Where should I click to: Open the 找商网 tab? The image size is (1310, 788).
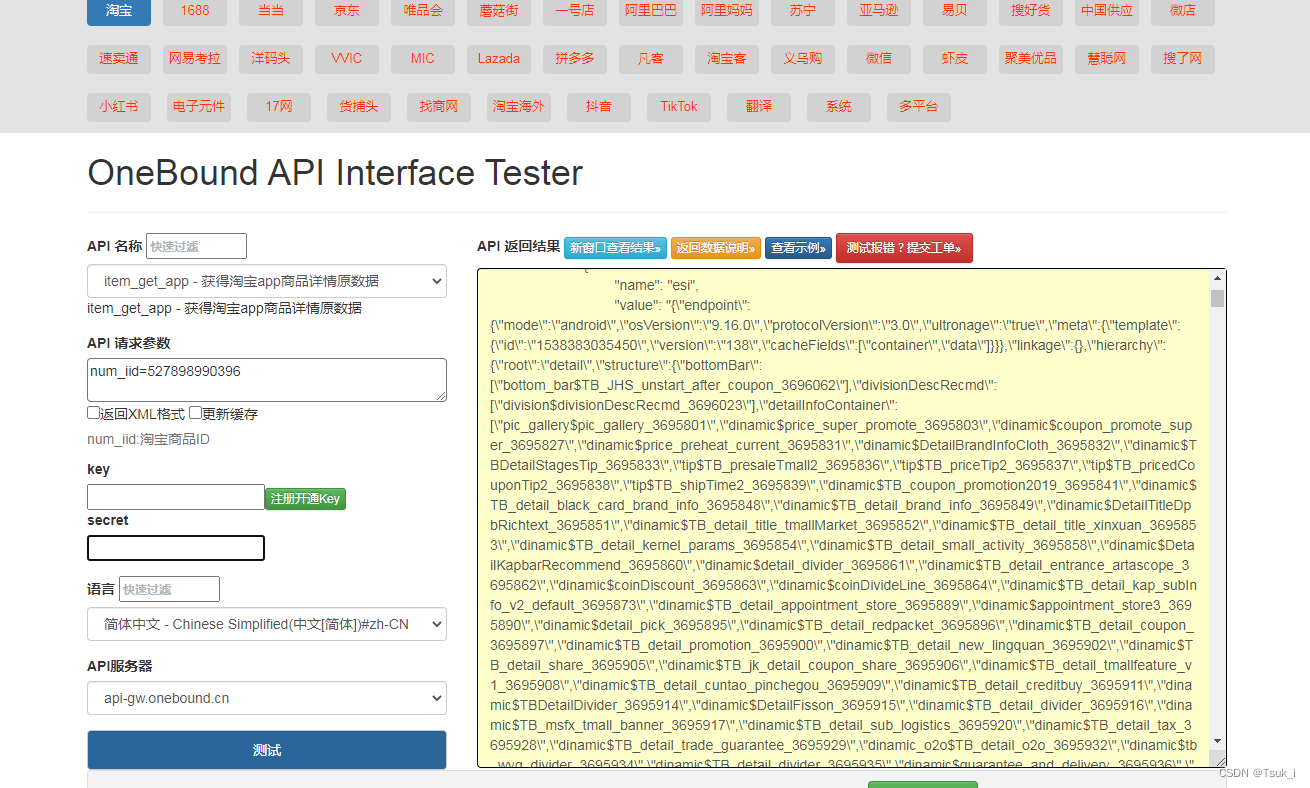pos(439,107)
